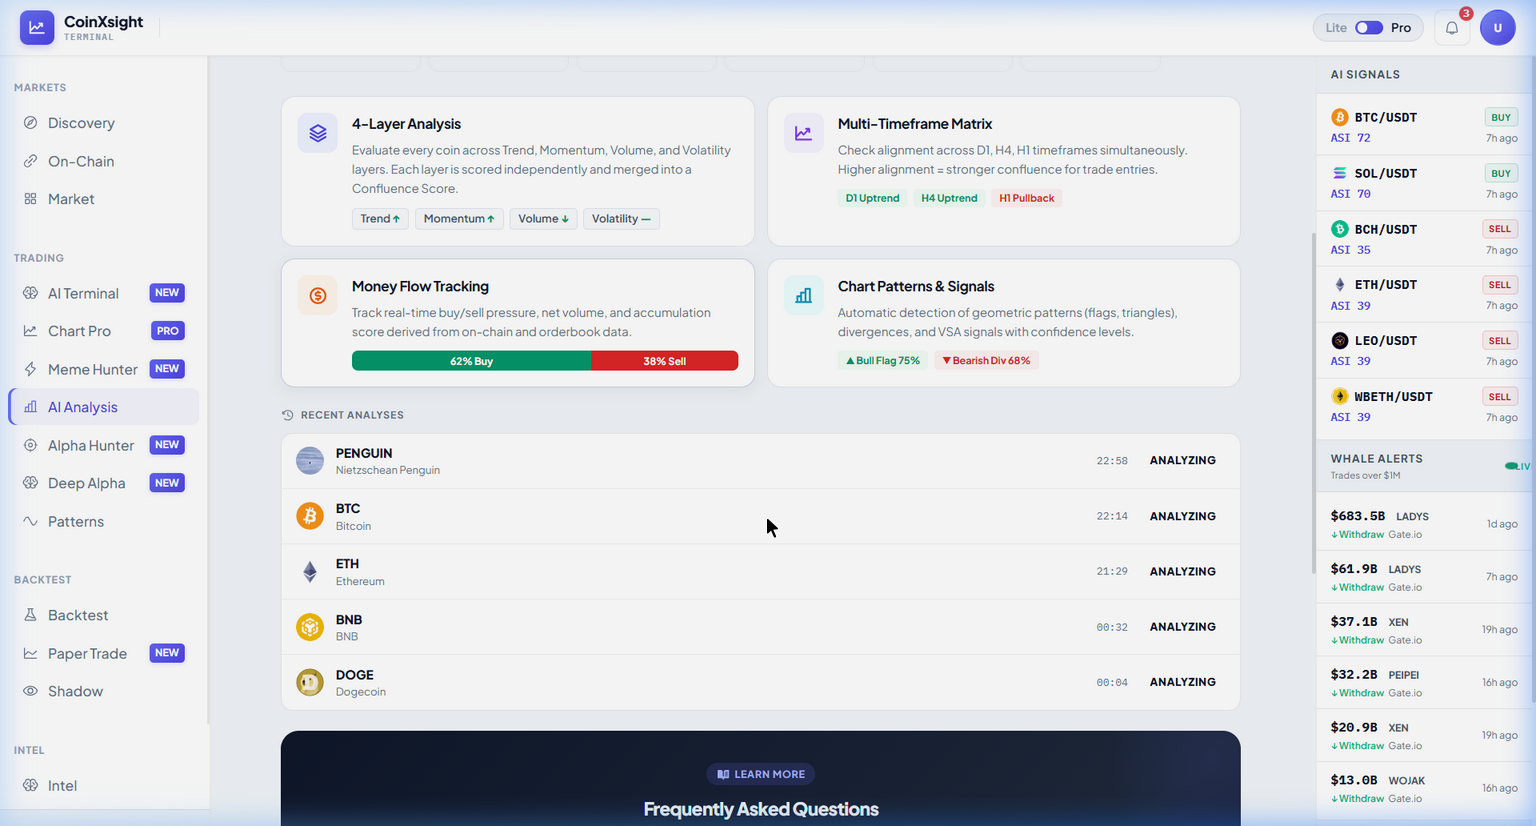Click the Bull Flag 75% badge

(x=883, y=361)
